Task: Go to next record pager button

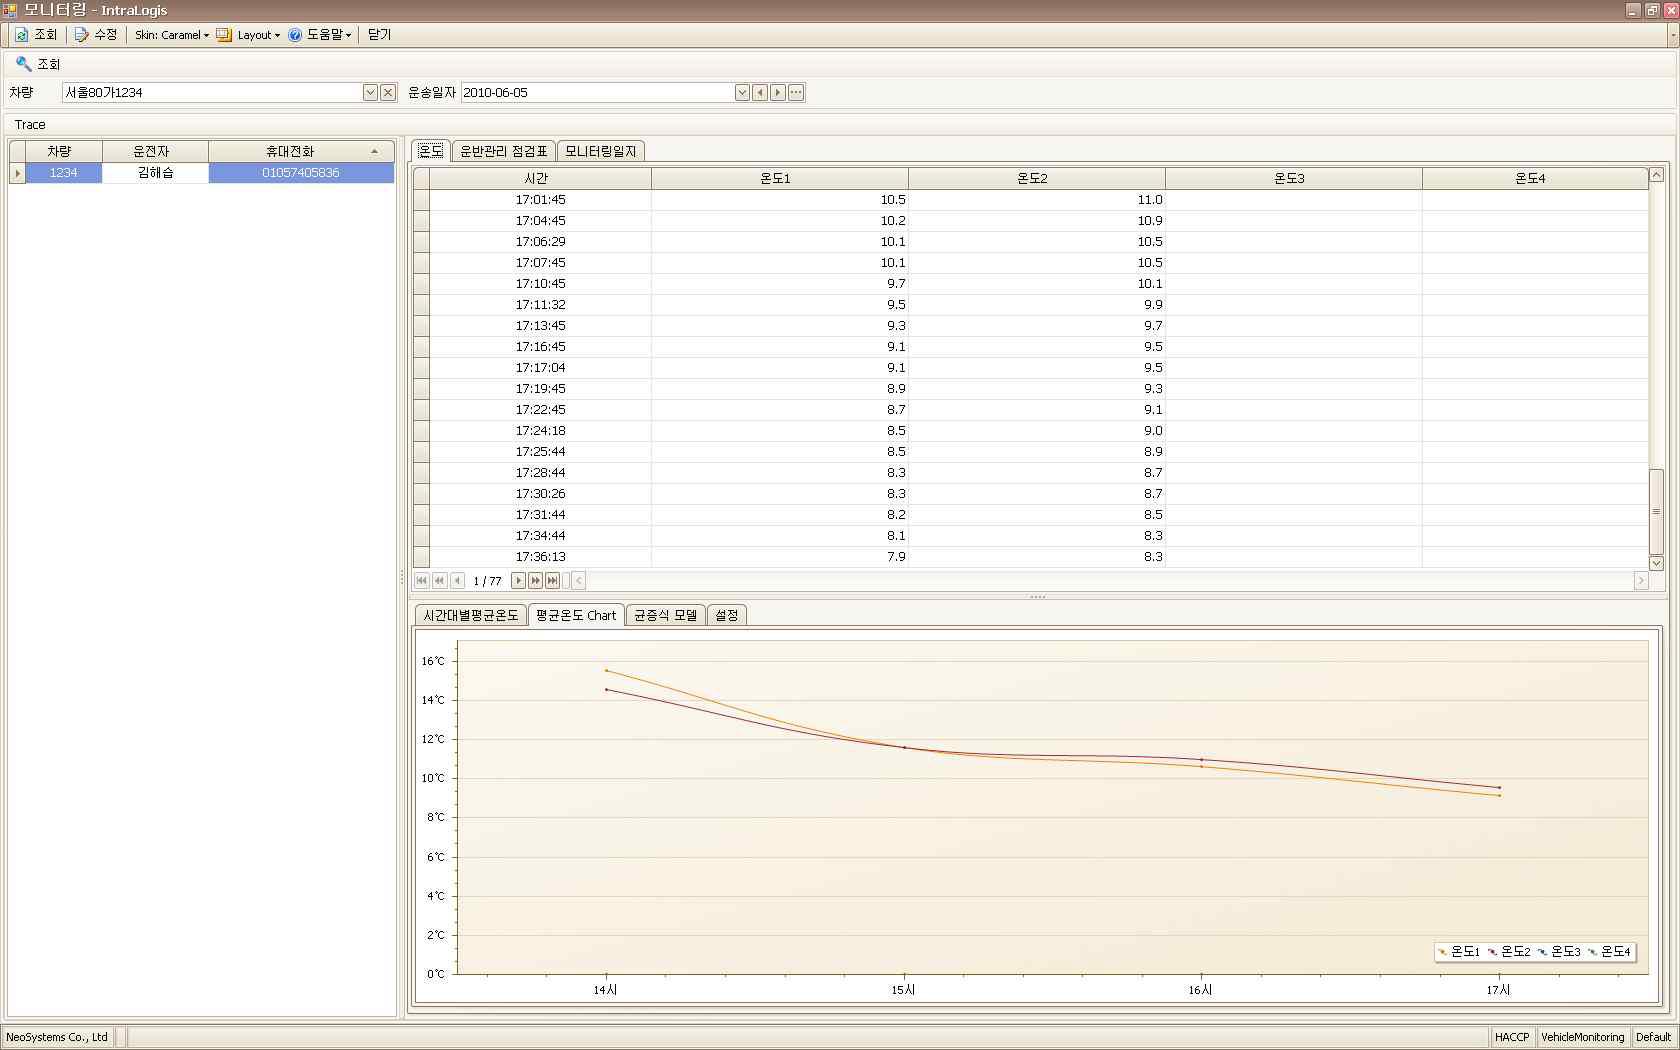Action: pos(518,580)
